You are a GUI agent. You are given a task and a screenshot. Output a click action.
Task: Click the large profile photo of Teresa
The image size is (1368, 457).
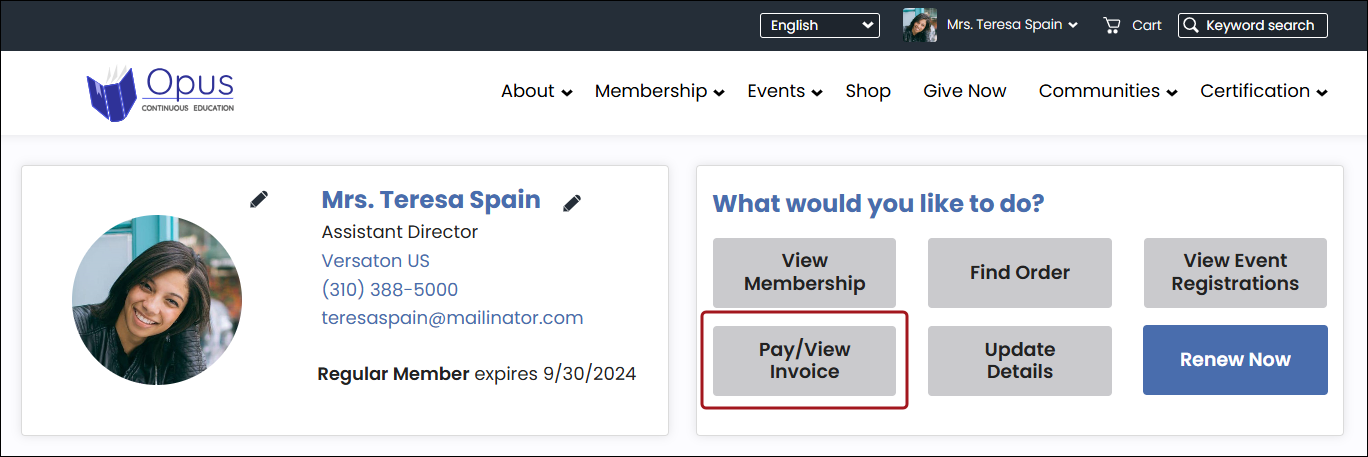click(x=157, y=300)
